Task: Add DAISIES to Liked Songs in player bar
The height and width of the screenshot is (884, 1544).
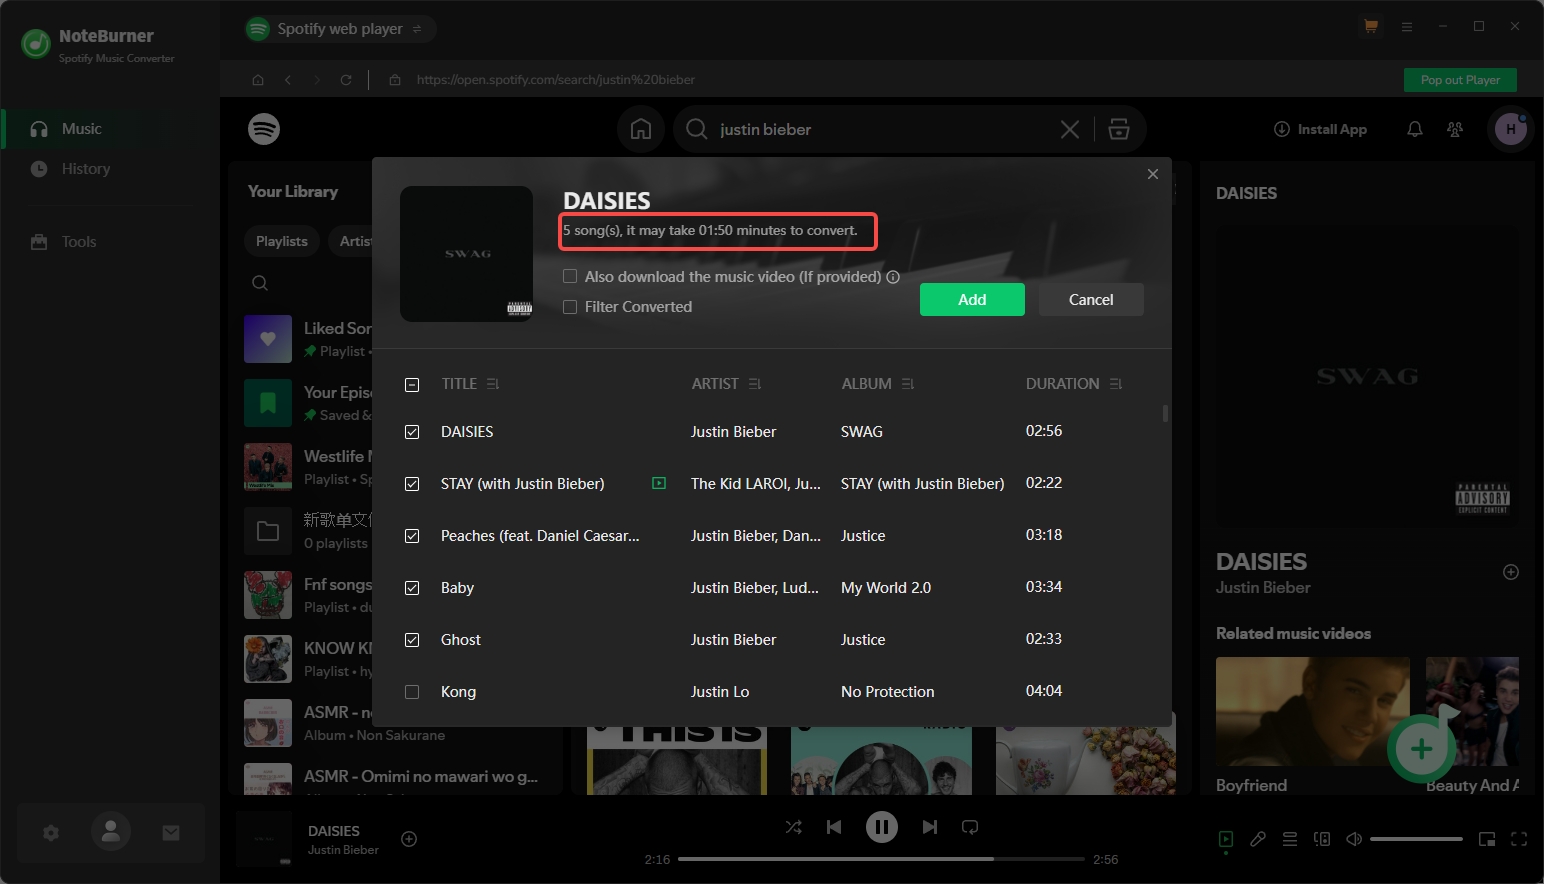Action: (409, 839)
